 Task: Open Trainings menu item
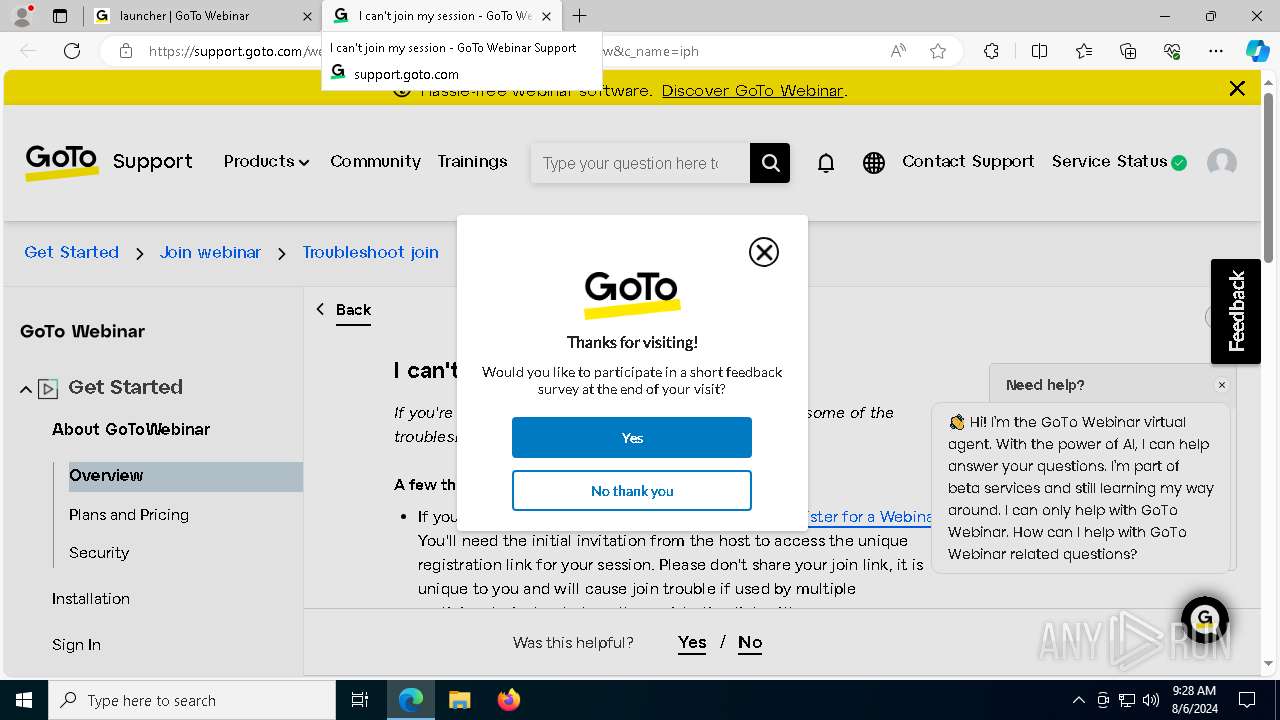click(x=472, y=161)
